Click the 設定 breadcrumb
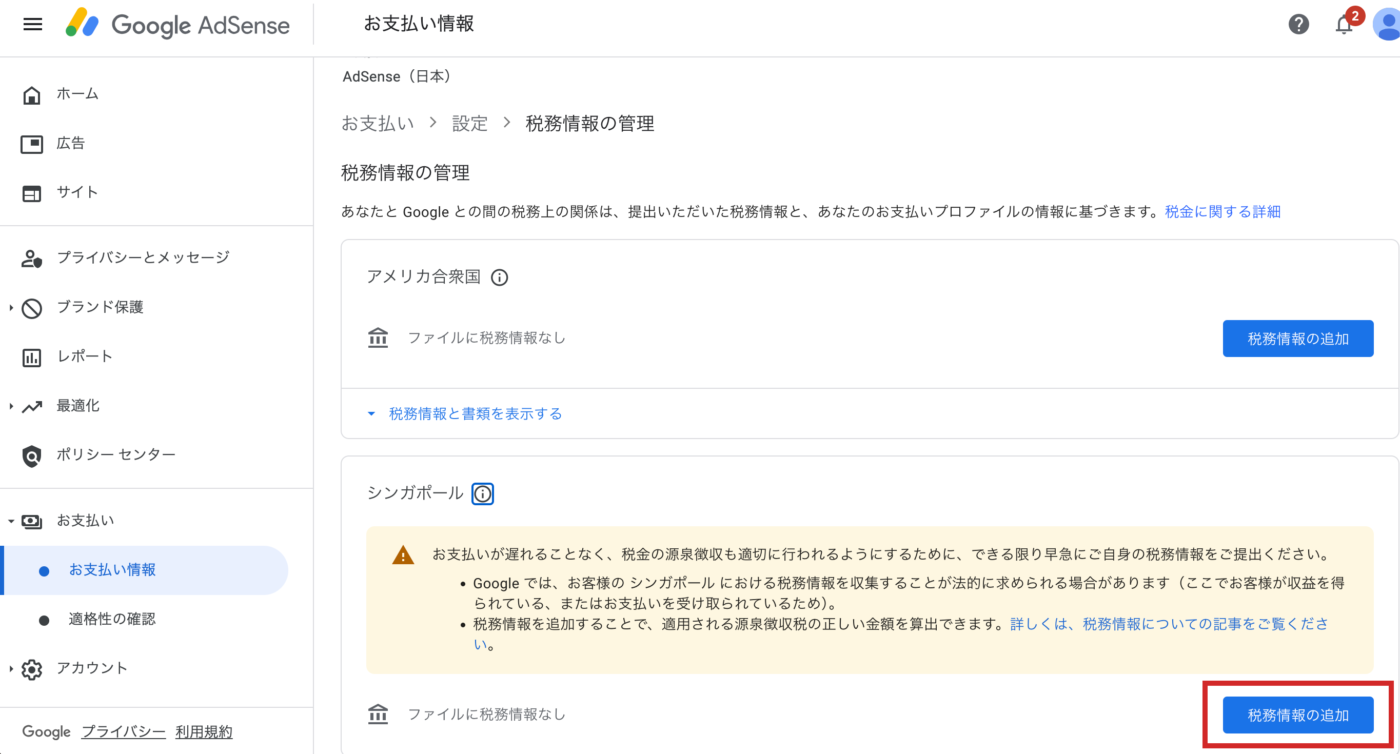 coord(470,124)
